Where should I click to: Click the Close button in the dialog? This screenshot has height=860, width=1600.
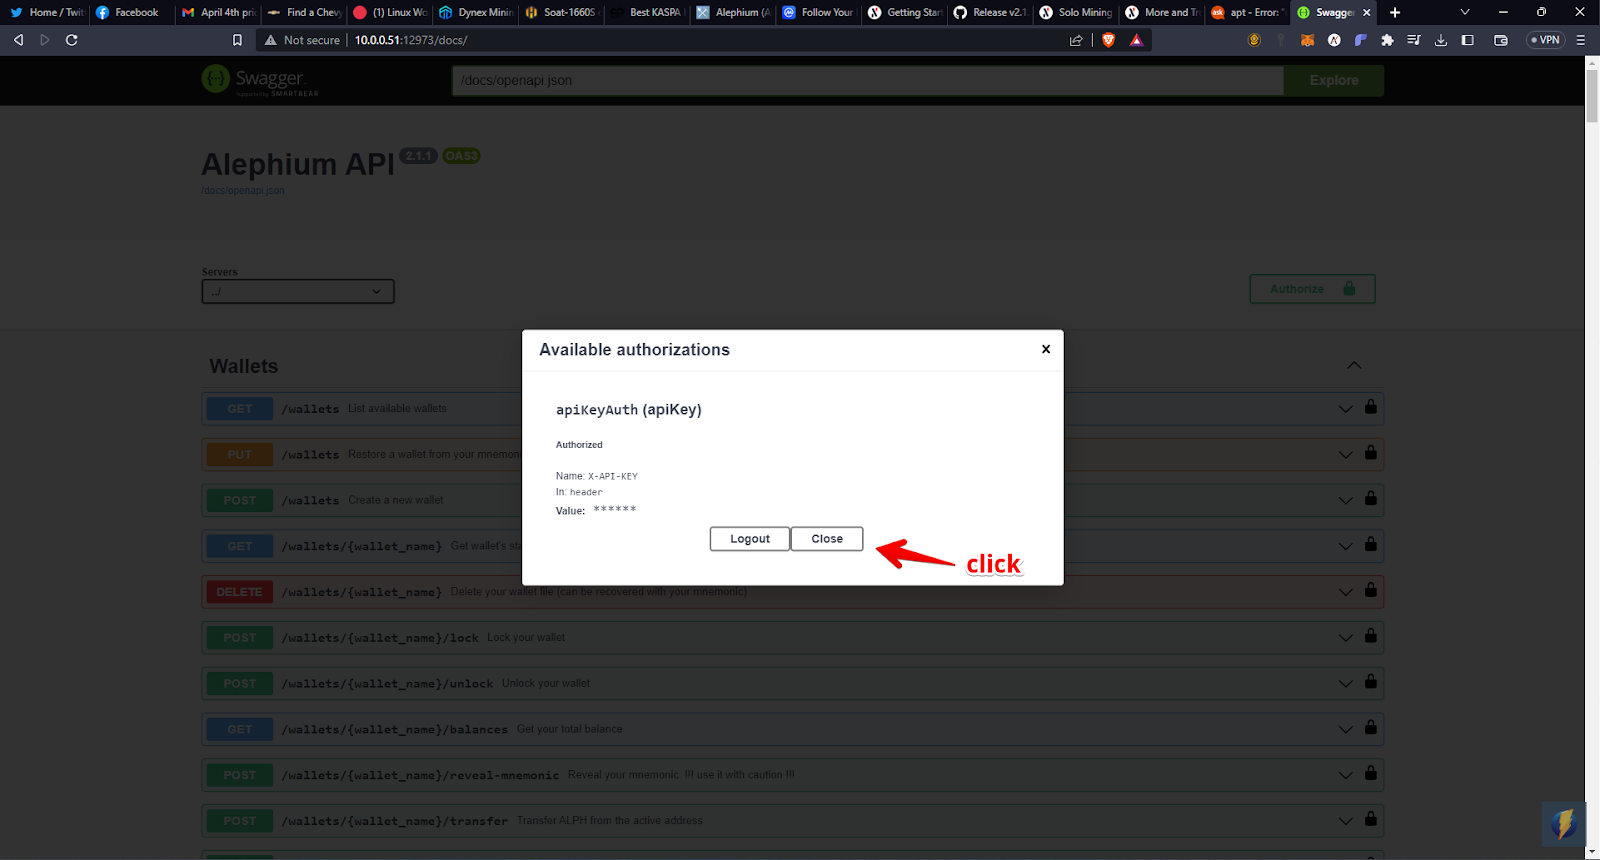coord(827,539)
